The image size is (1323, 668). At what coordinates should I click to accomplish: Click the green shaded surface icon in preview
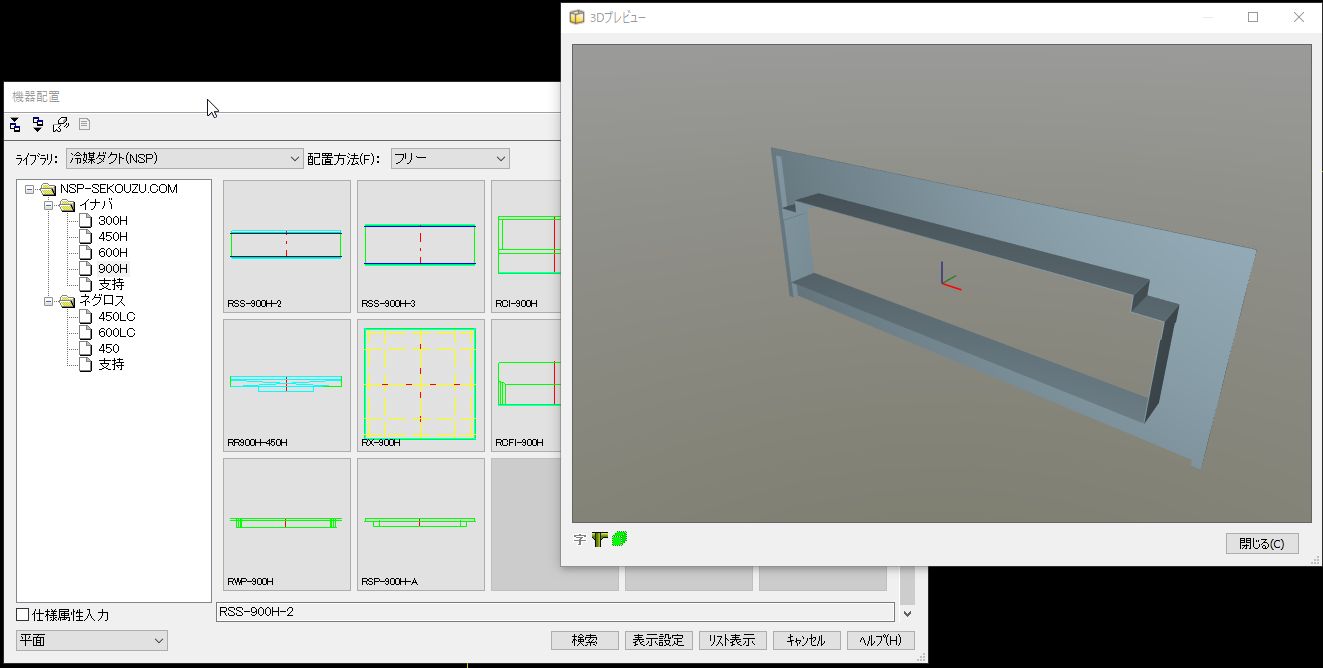620,539
